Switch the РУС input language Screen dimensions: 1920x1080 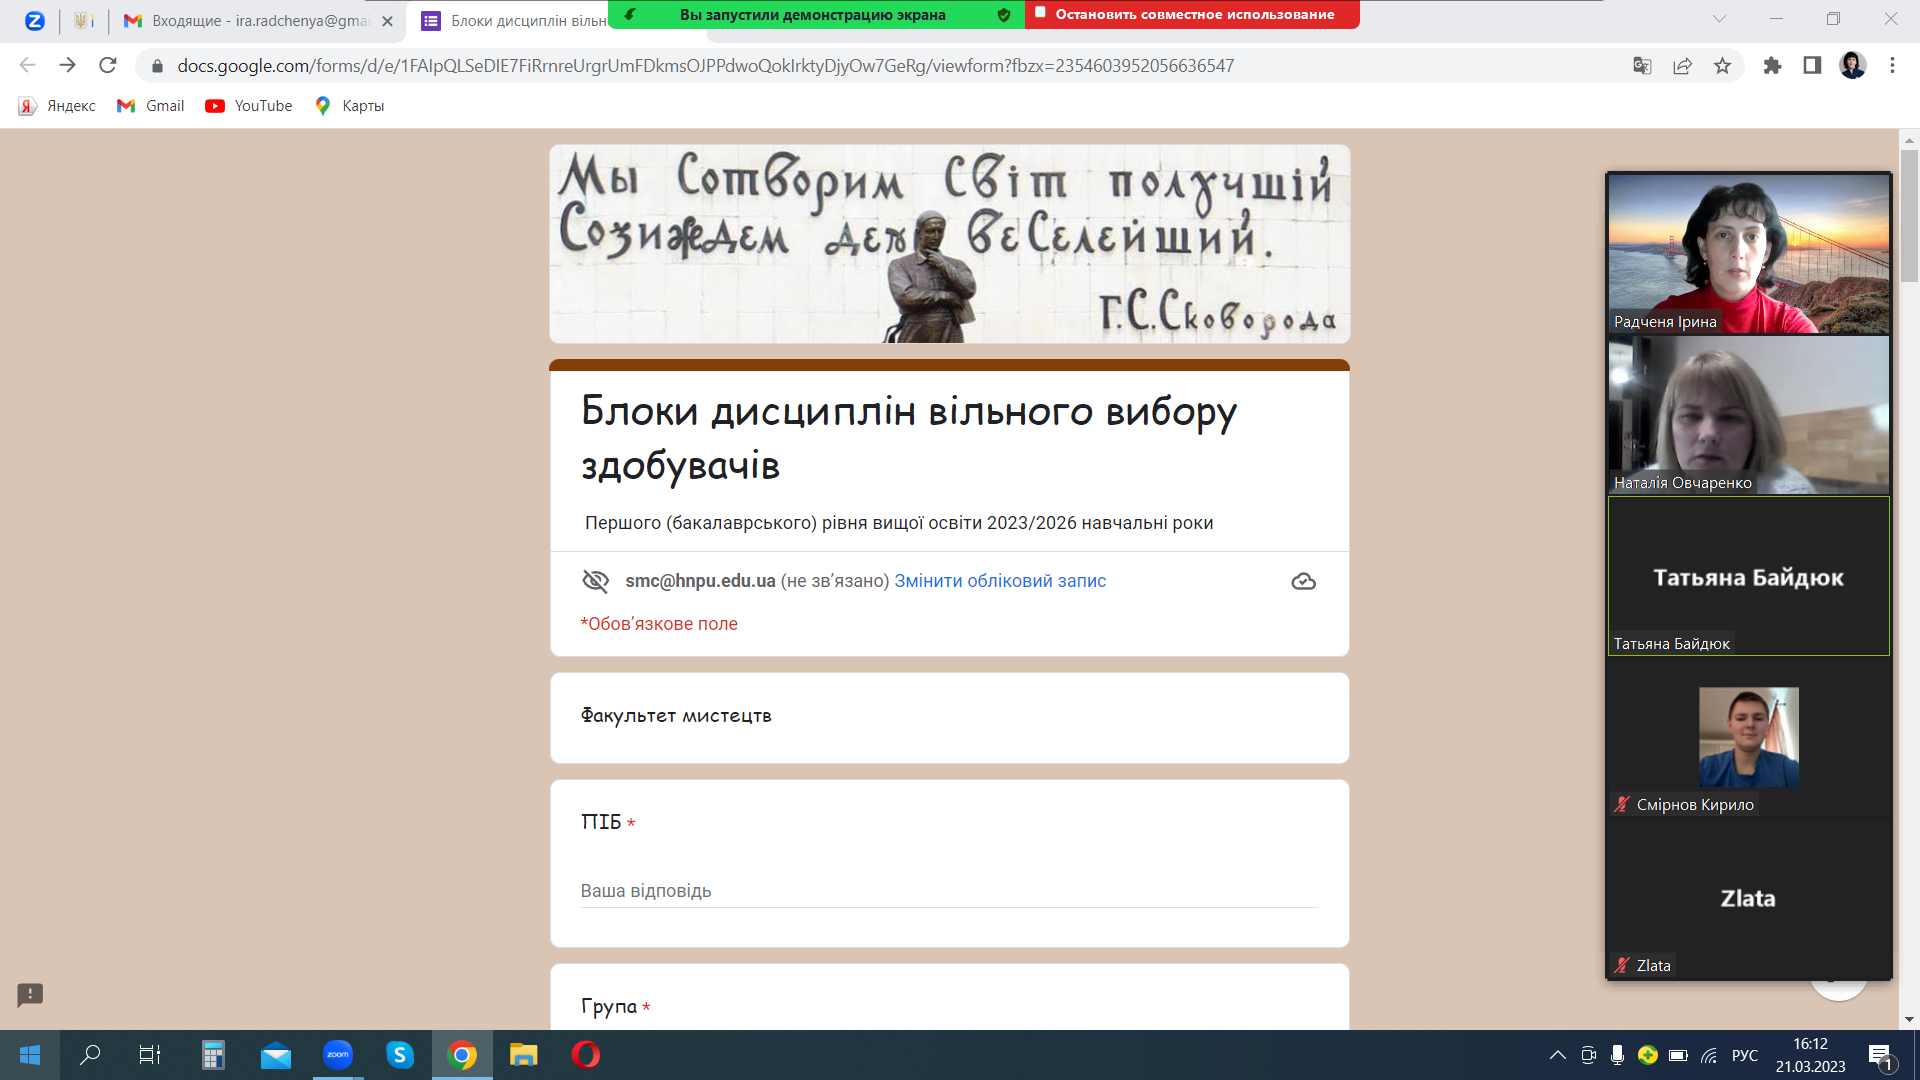coord(1745,1055)
